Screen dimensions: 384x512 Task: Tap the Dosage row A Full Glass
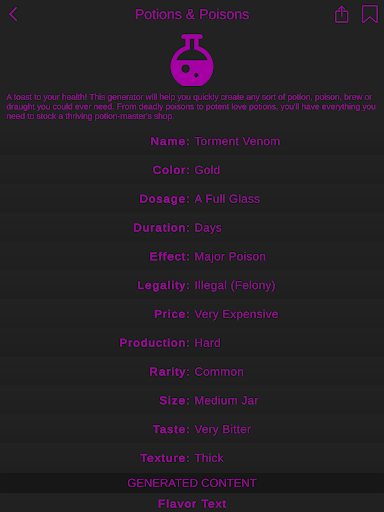192,199
